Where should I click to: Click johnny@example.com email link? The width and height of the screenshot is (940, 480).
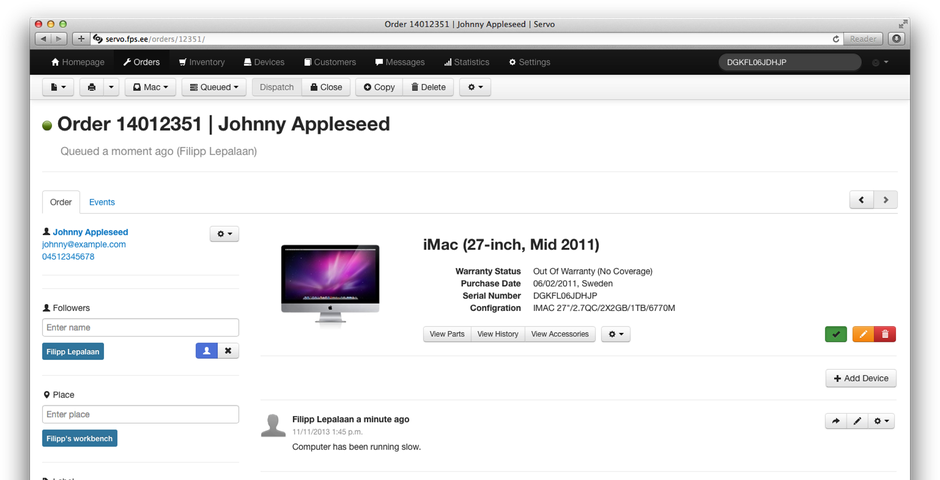click(84, 244)
